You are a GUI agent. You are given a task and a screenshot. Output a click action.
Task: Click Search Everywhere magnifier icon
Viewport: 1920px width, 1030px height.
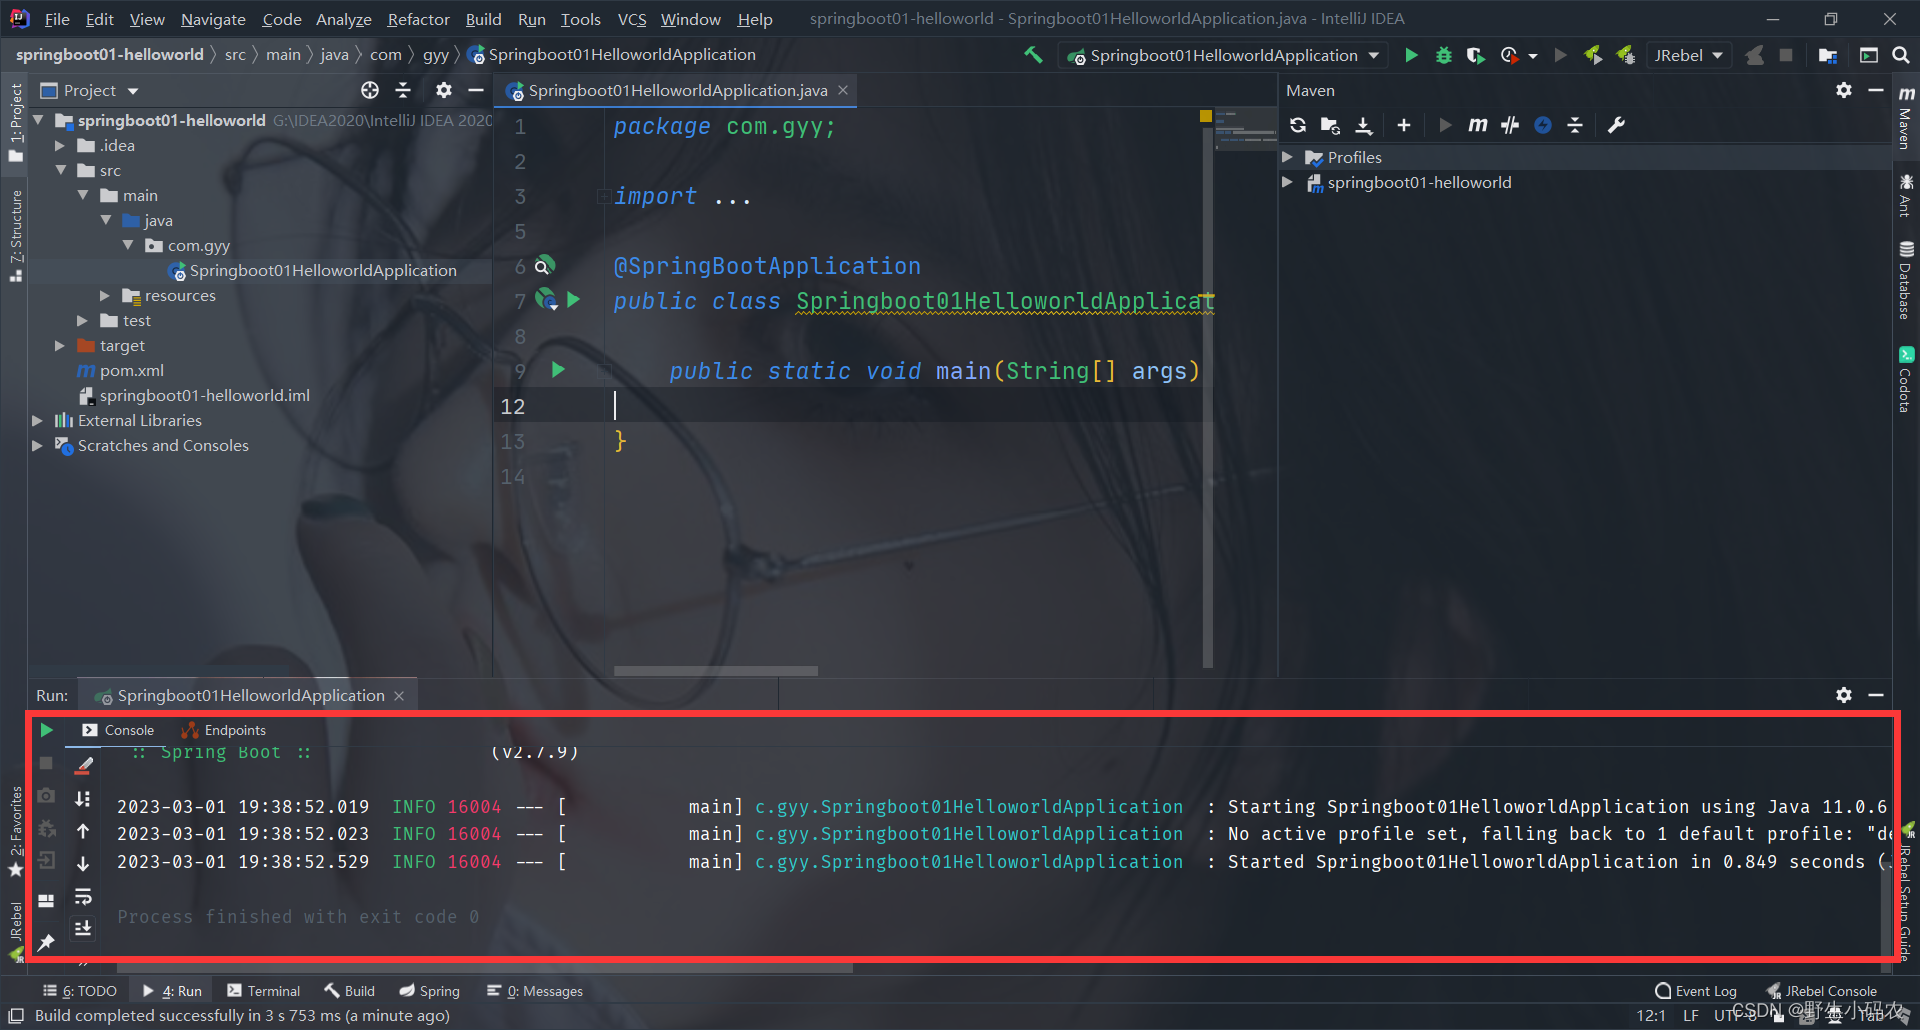pyautogui.click(x=1901, y=55)
